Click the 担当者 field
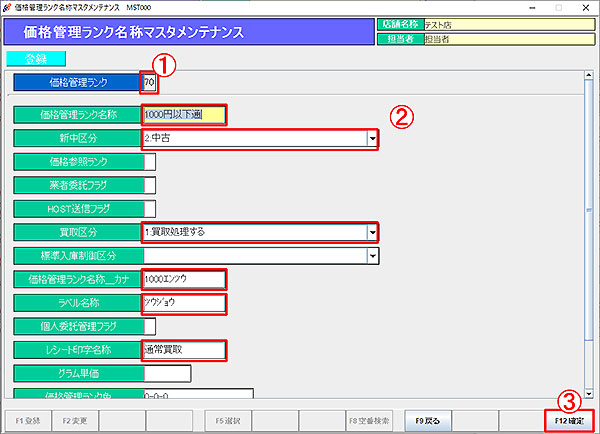This screenshot has height=434, width=600. [509, 39]
